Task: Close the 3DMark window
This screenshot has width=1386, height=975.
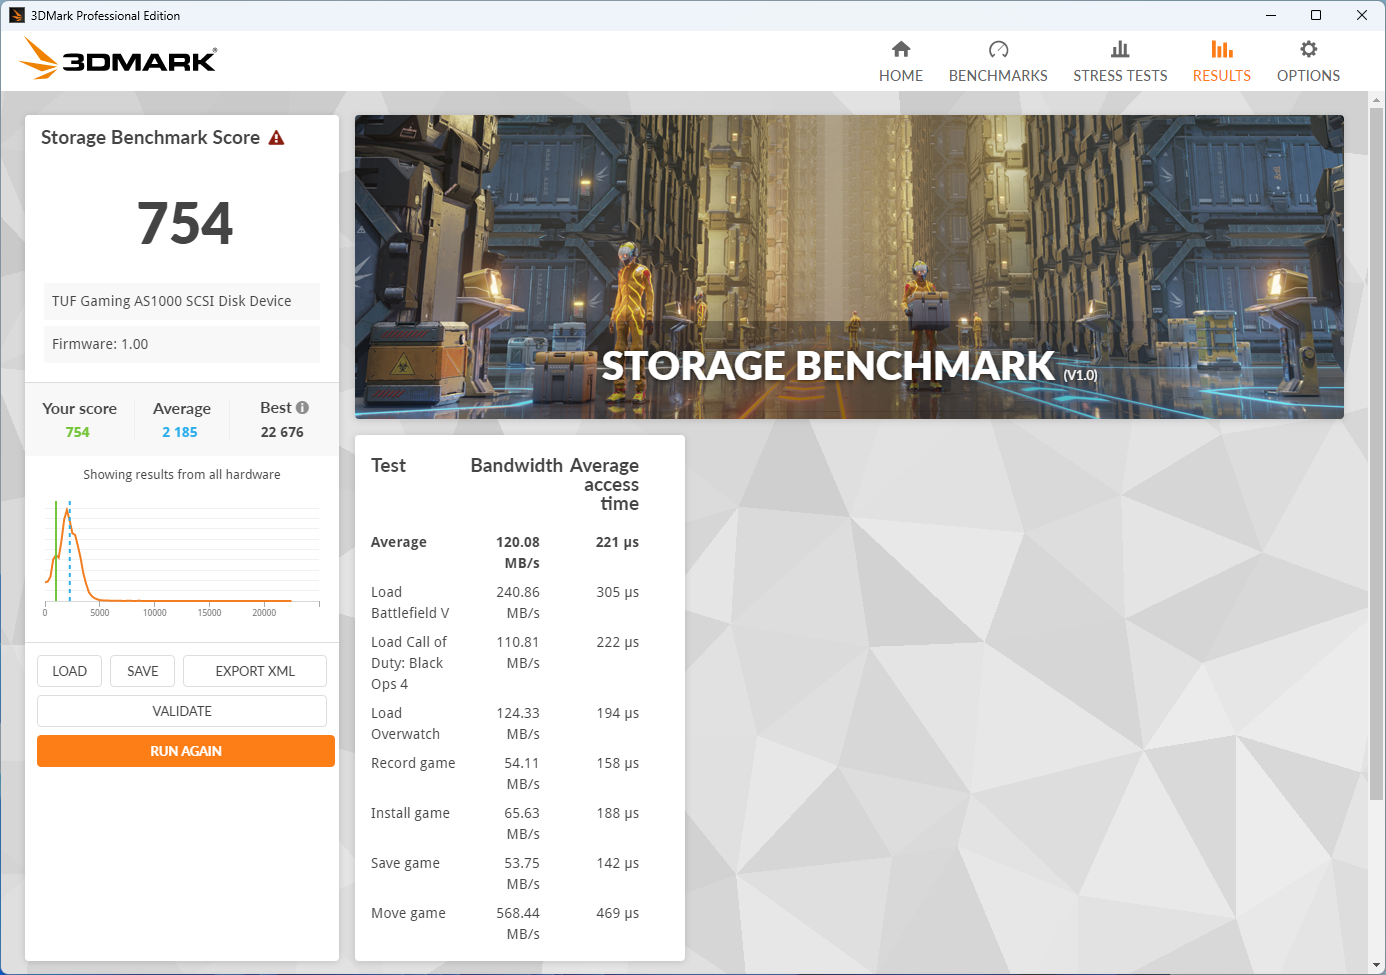Action: coord(1362,15)
